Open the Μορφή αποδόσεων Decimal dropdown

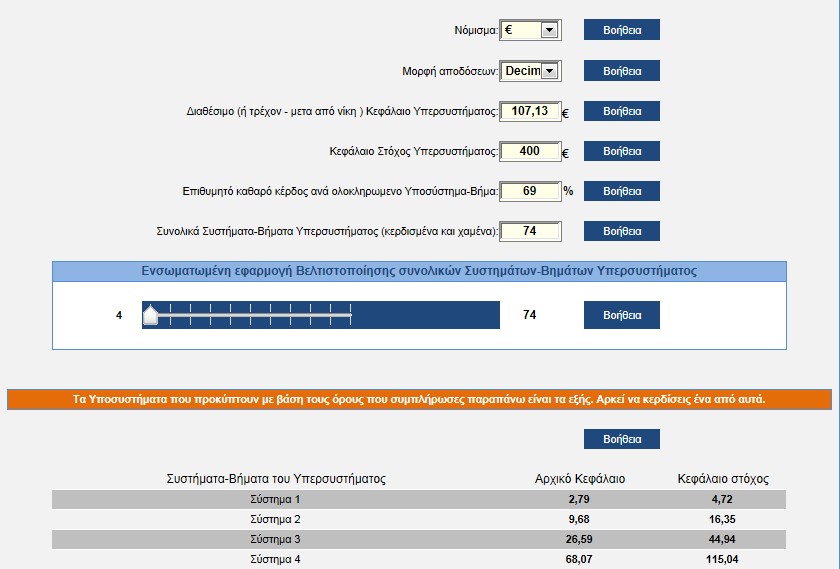[x=530, y=71]
